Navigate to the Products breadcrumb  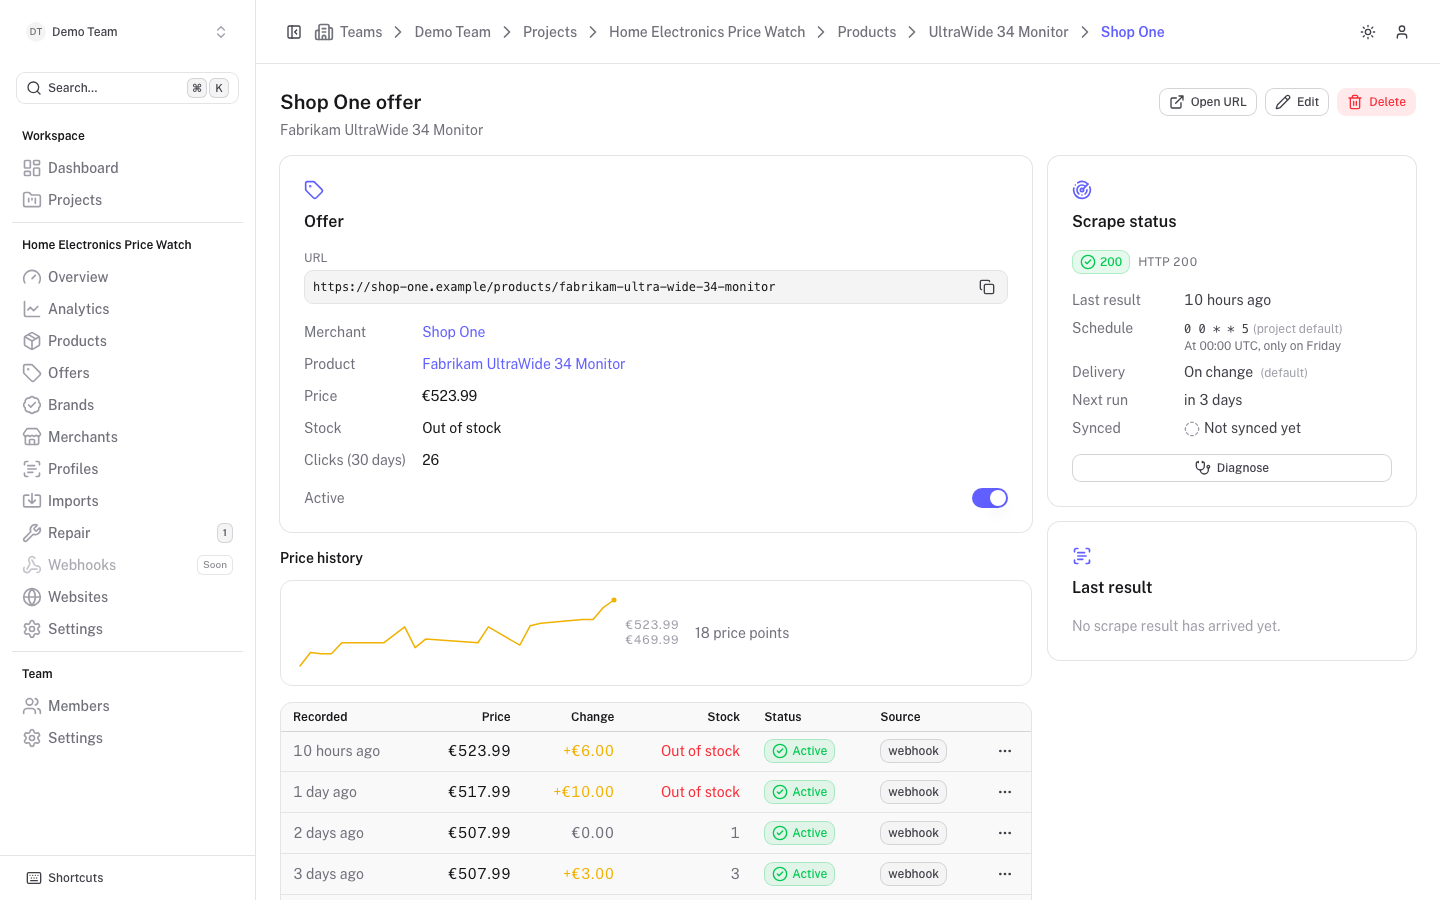click(x=867, y=32)
